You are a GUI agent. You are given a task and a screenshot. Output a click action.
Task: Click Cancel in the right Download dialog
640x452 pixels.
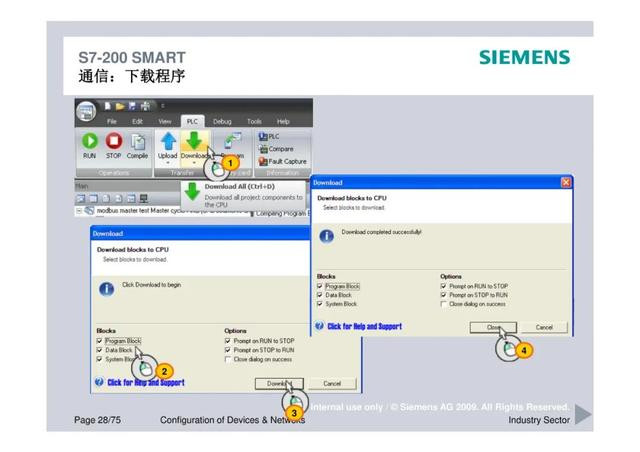coord(544,327)
